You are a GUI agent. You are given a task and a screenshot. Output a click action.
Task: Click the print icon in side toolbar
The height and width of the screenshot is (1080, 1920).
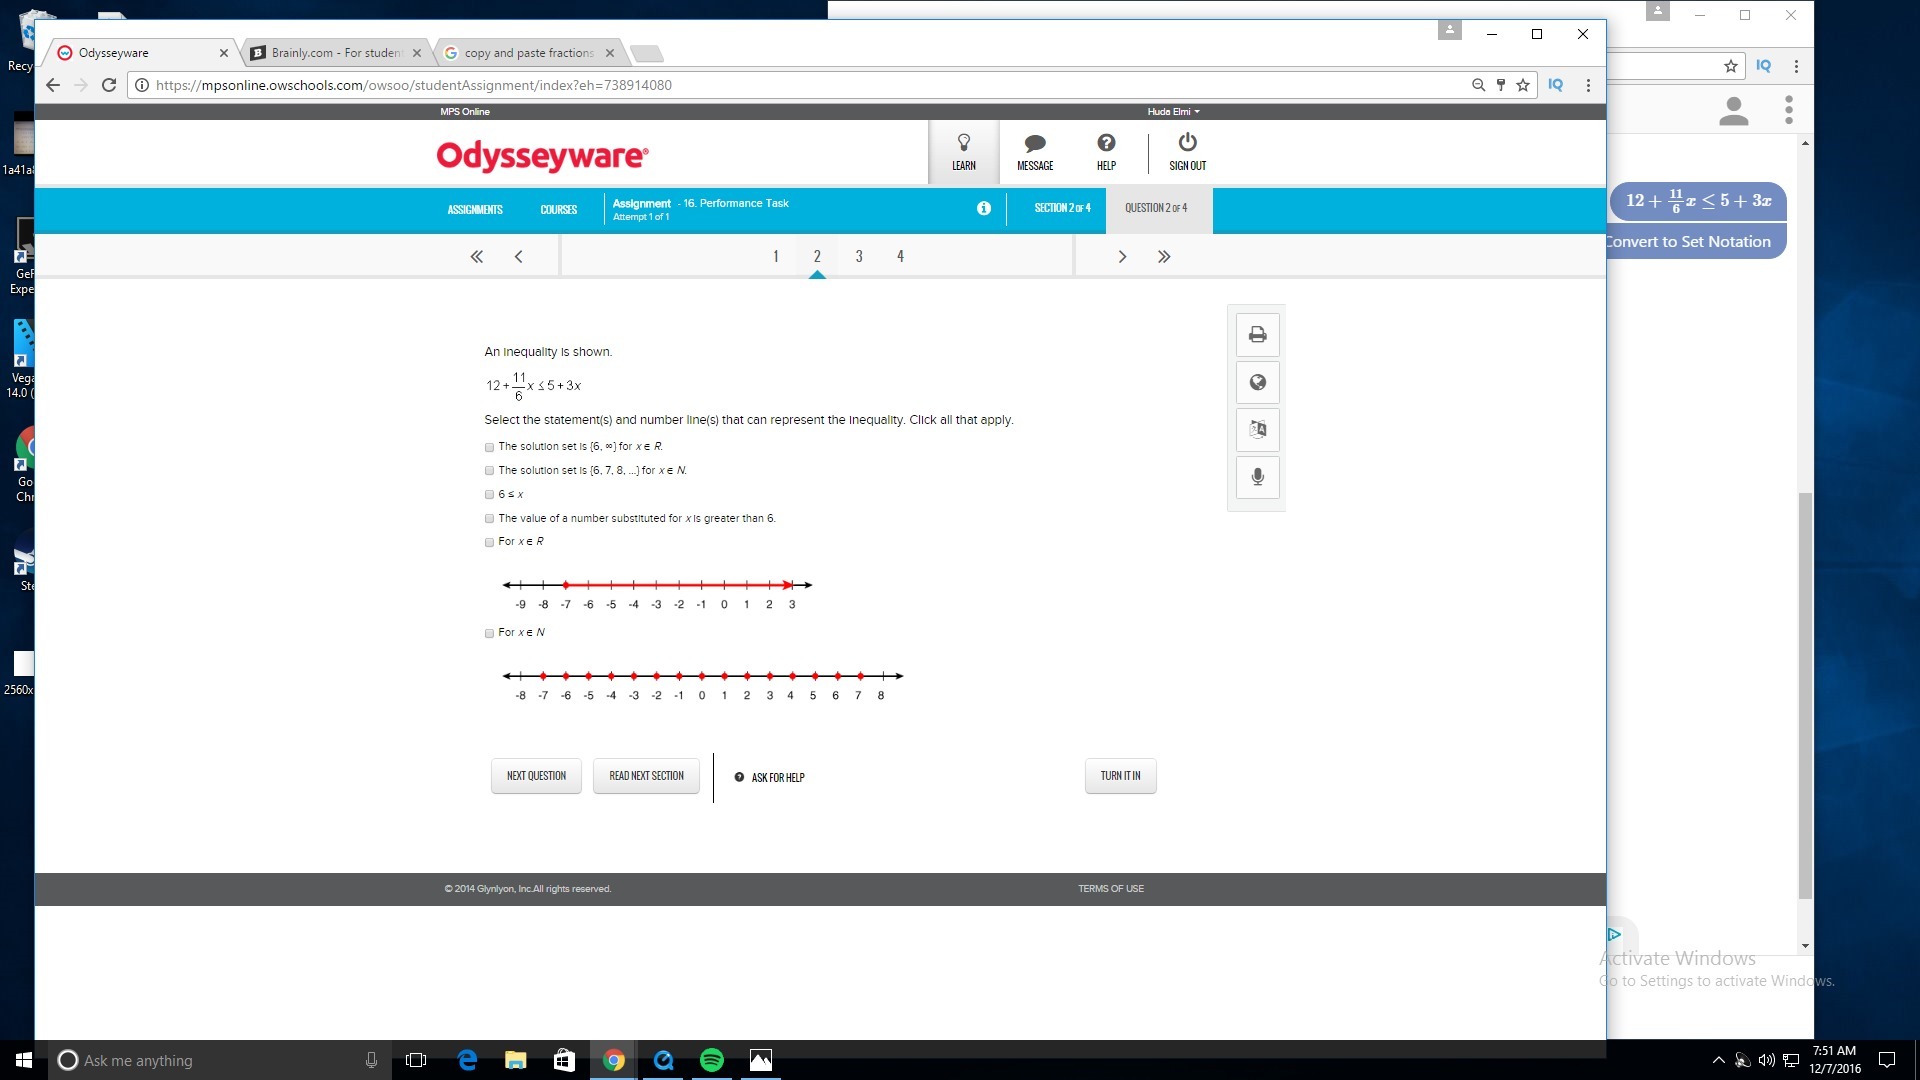point(1257,335)
